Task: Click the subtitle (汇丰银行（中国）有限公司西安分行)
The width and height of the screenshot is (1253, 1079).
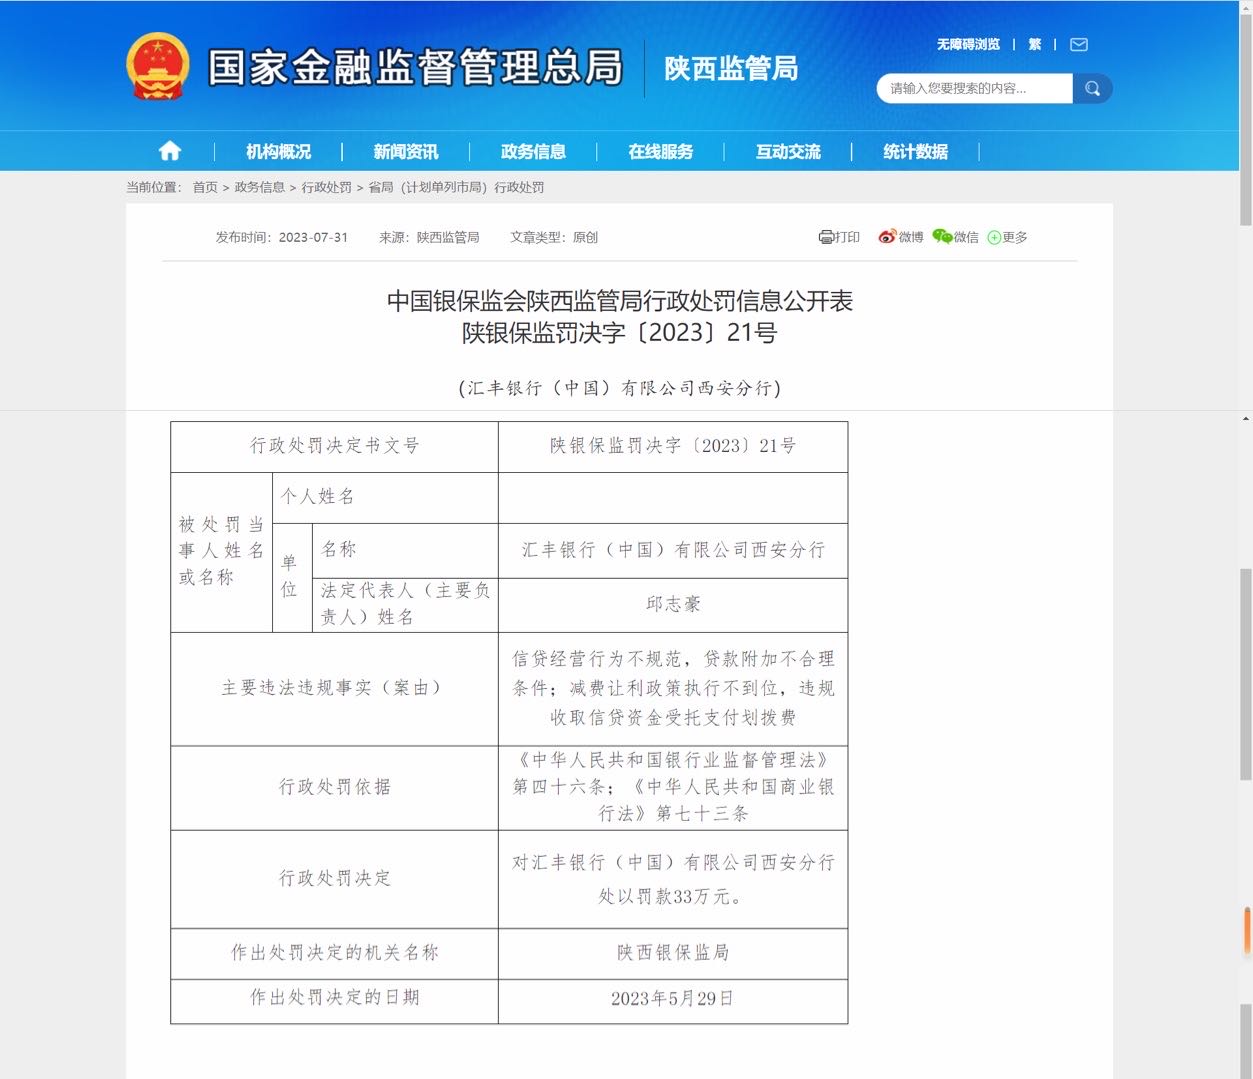Action: coord(620,388)
